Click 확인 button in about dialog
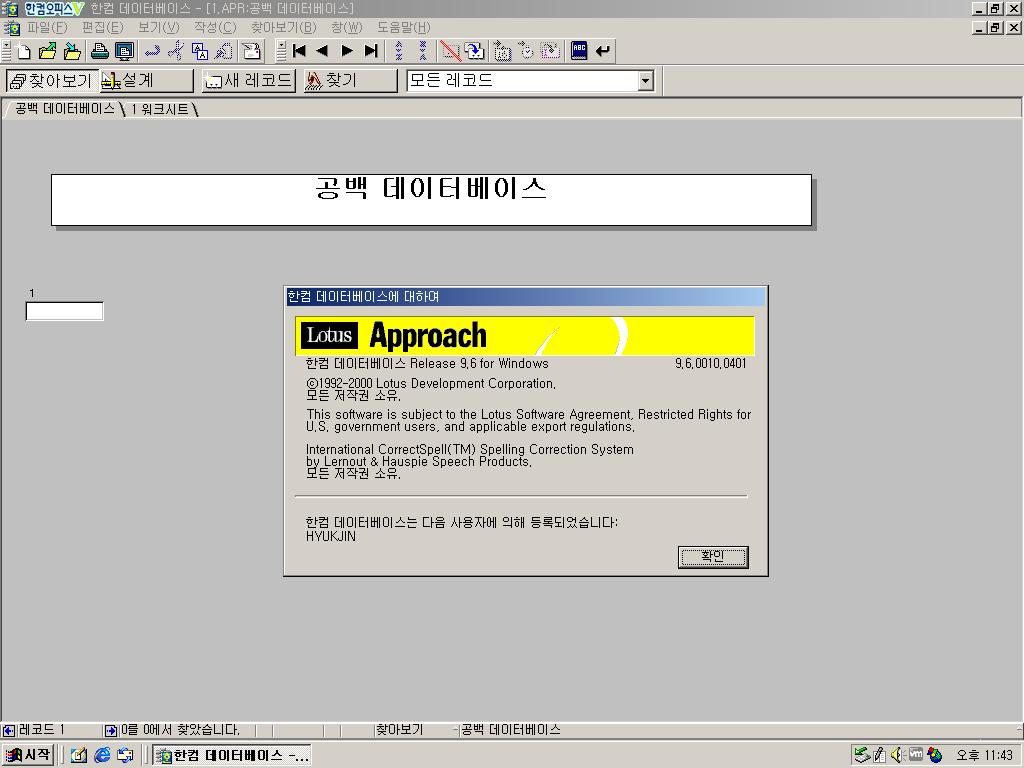Viewport: 1024px width, 768px height. click(x=713, y=557)
